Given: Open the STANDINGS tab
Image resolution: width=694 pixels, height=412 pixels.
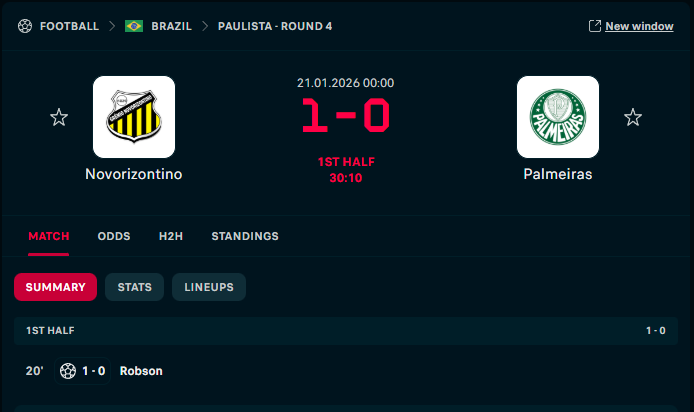Looking at the screenshot, I should click(x=245, y=237).
